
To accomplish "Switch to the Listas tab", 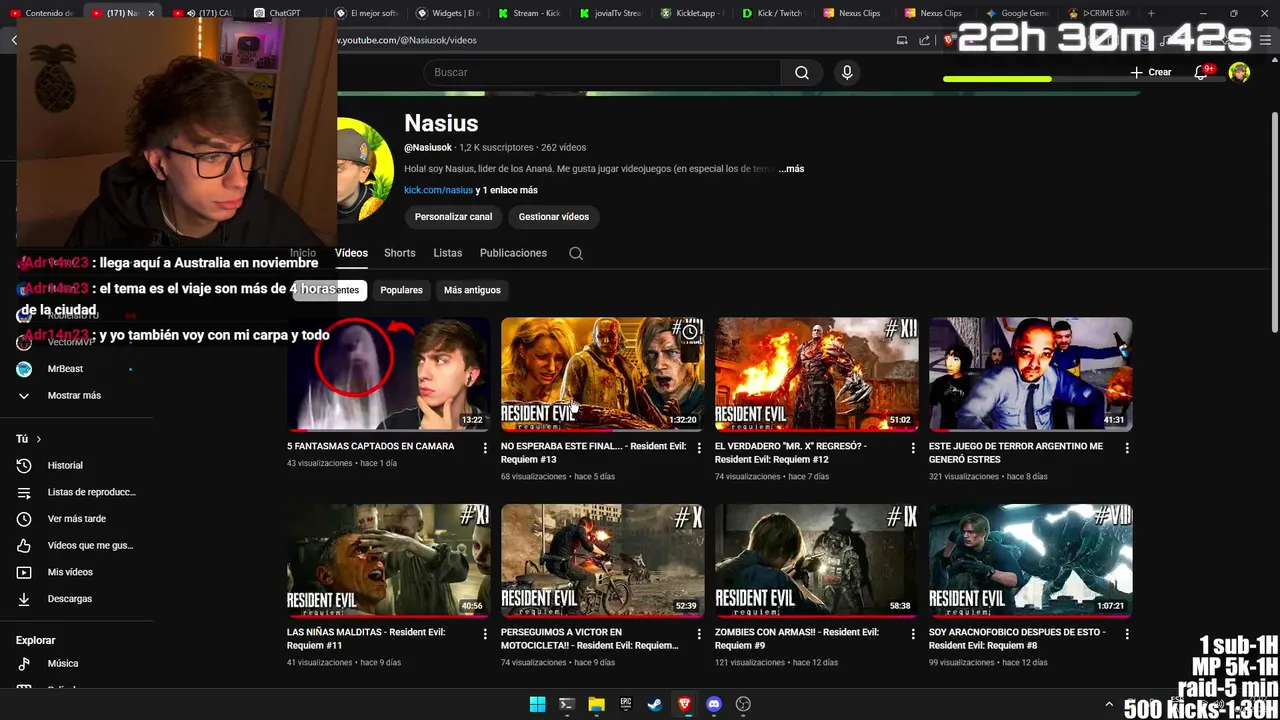I will pos(447,253).
